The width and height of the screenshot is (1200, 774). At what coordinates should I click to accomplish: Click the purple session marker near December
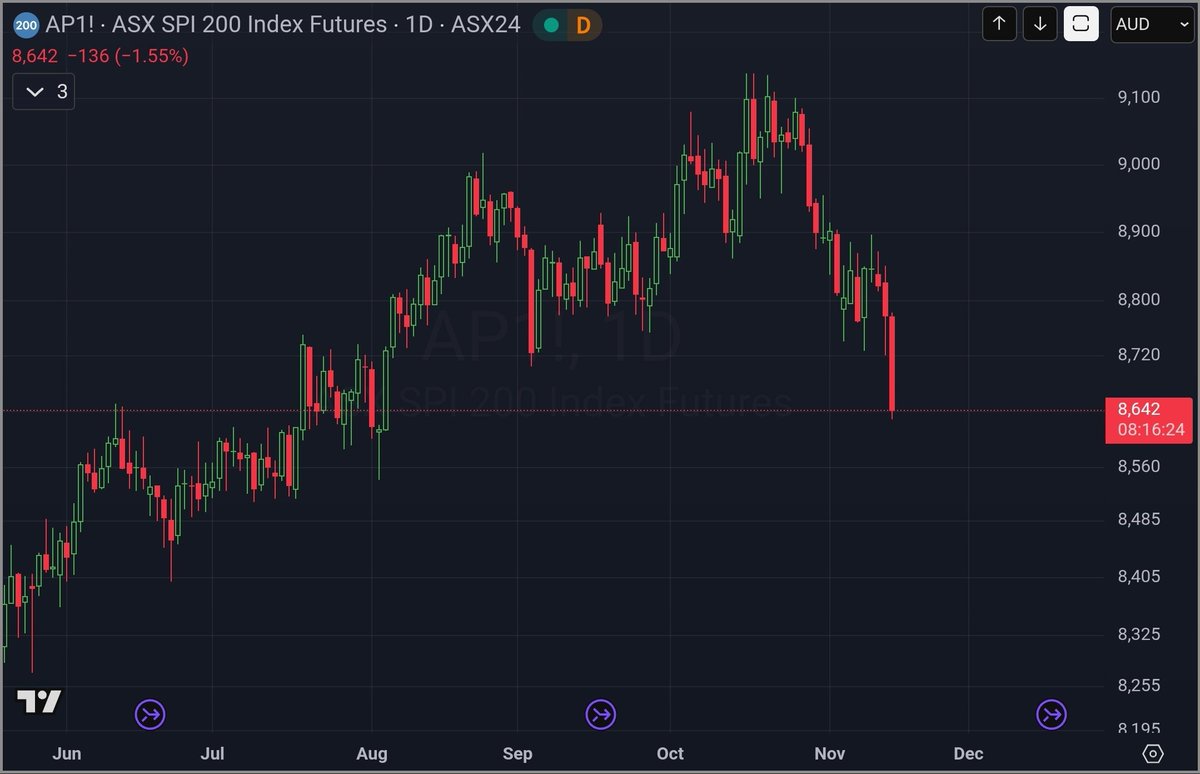tap(1050, 714)
